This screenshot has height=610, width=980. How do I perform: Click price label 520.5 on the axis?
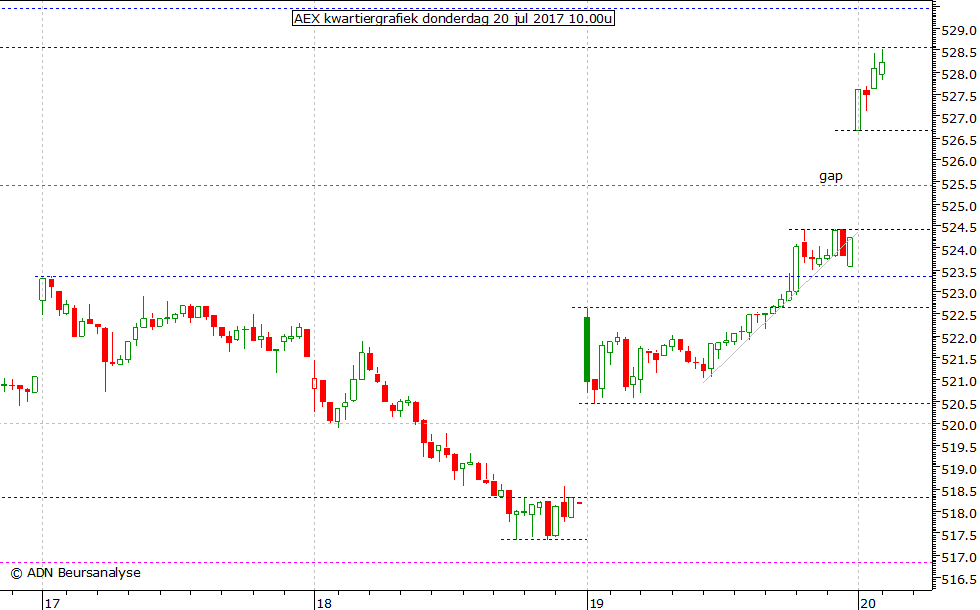coord(959,405)
